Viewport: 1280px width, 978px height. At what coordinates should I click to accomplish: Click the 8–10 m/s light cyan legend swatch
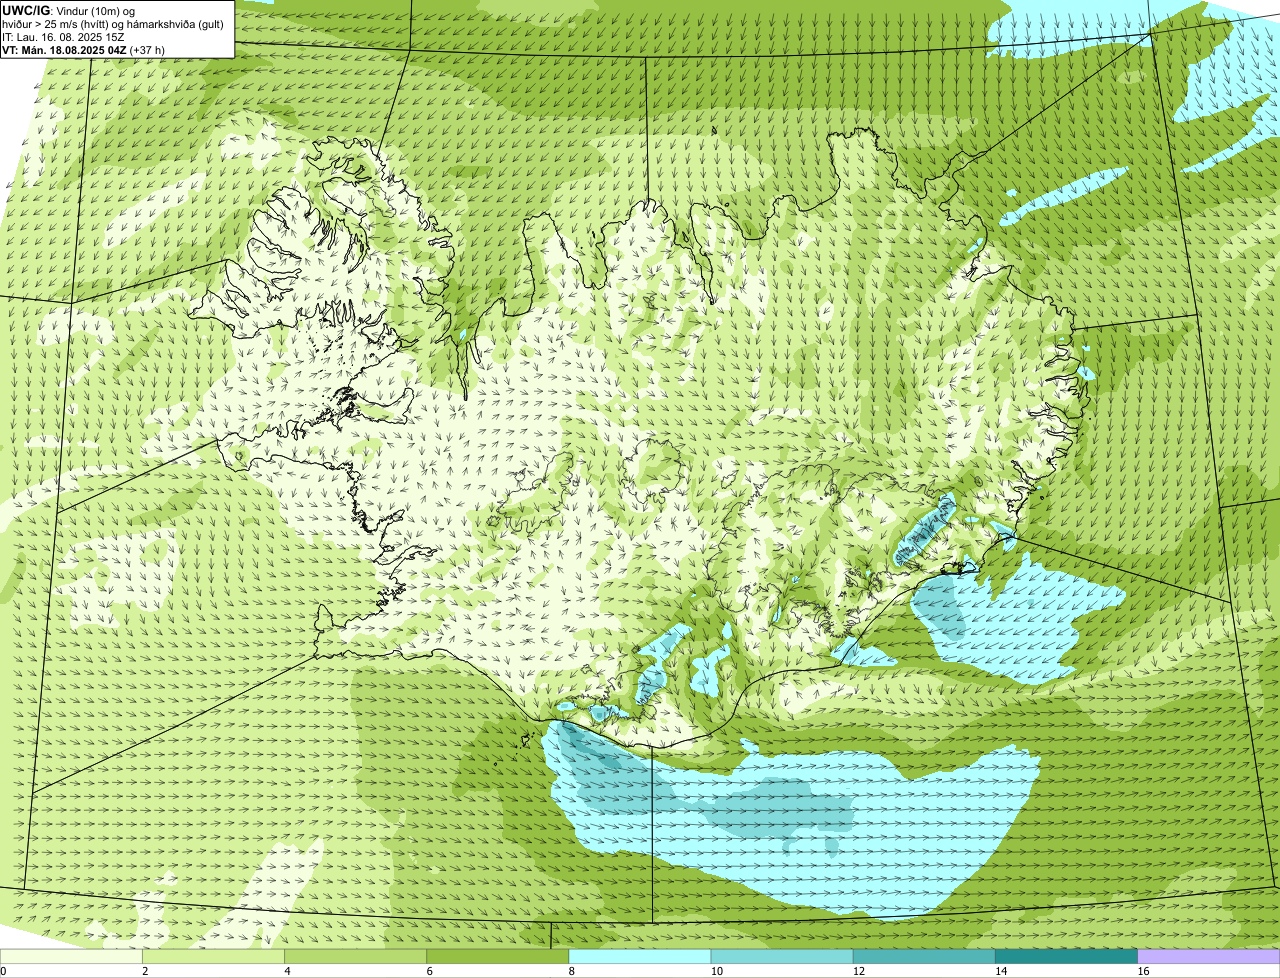click(640, 956)
